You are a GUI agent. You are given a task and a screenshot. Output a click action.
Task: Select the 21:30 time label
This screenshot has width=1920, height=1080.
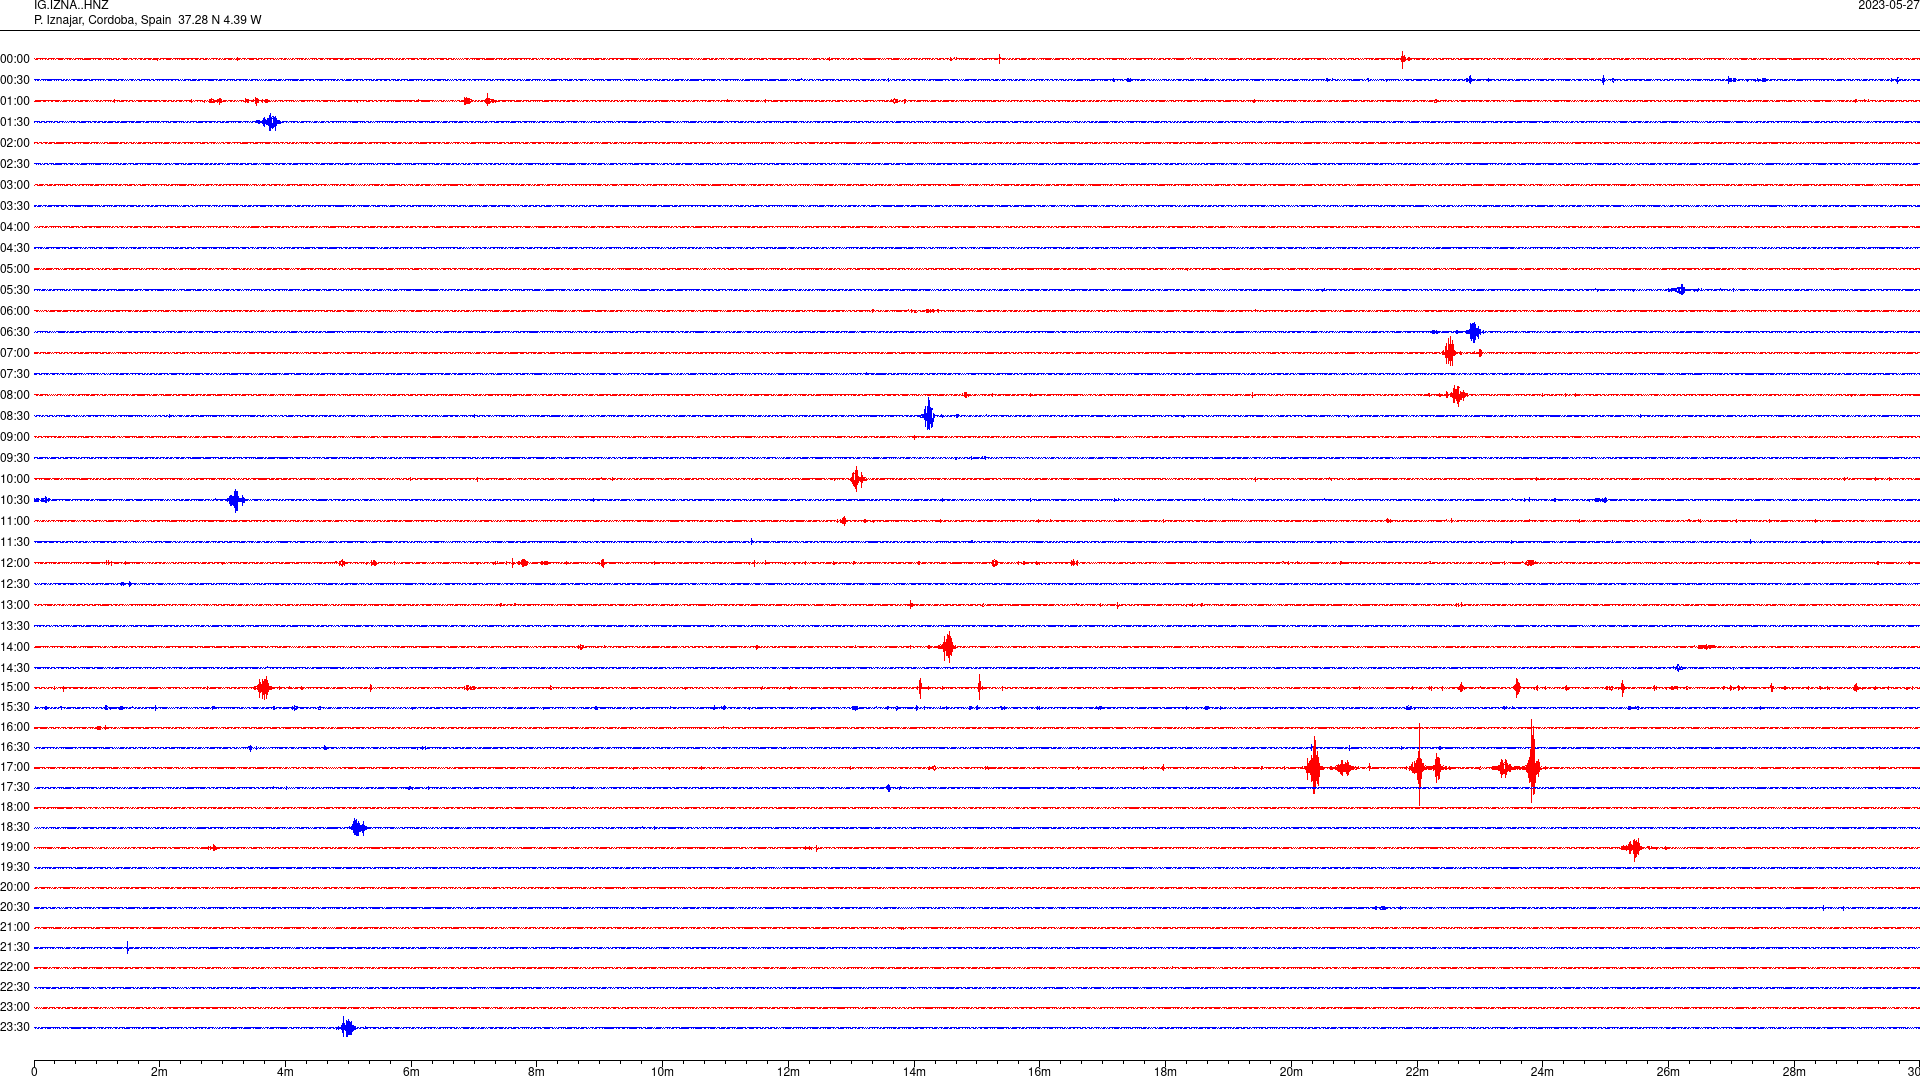(x=15, y=947)
